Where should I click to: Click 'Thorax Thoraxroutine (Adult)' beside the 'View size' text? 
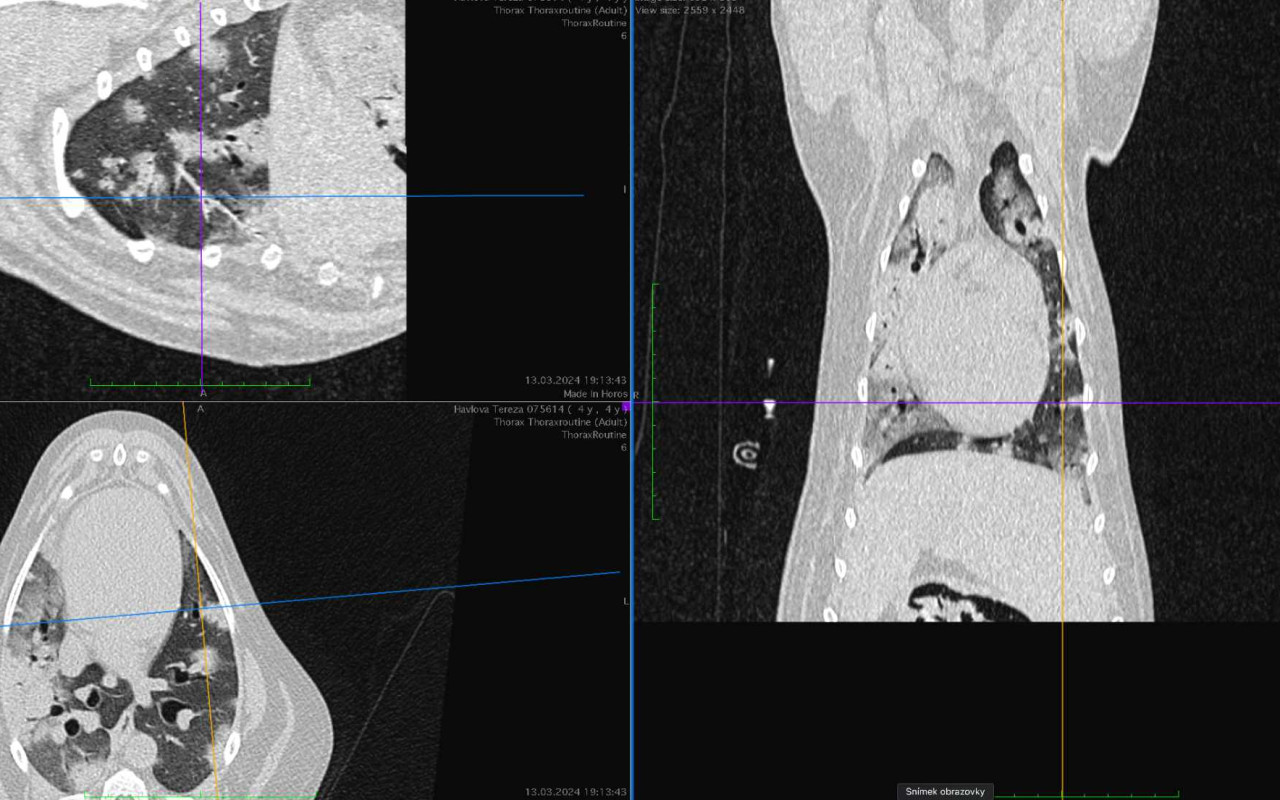560,9
